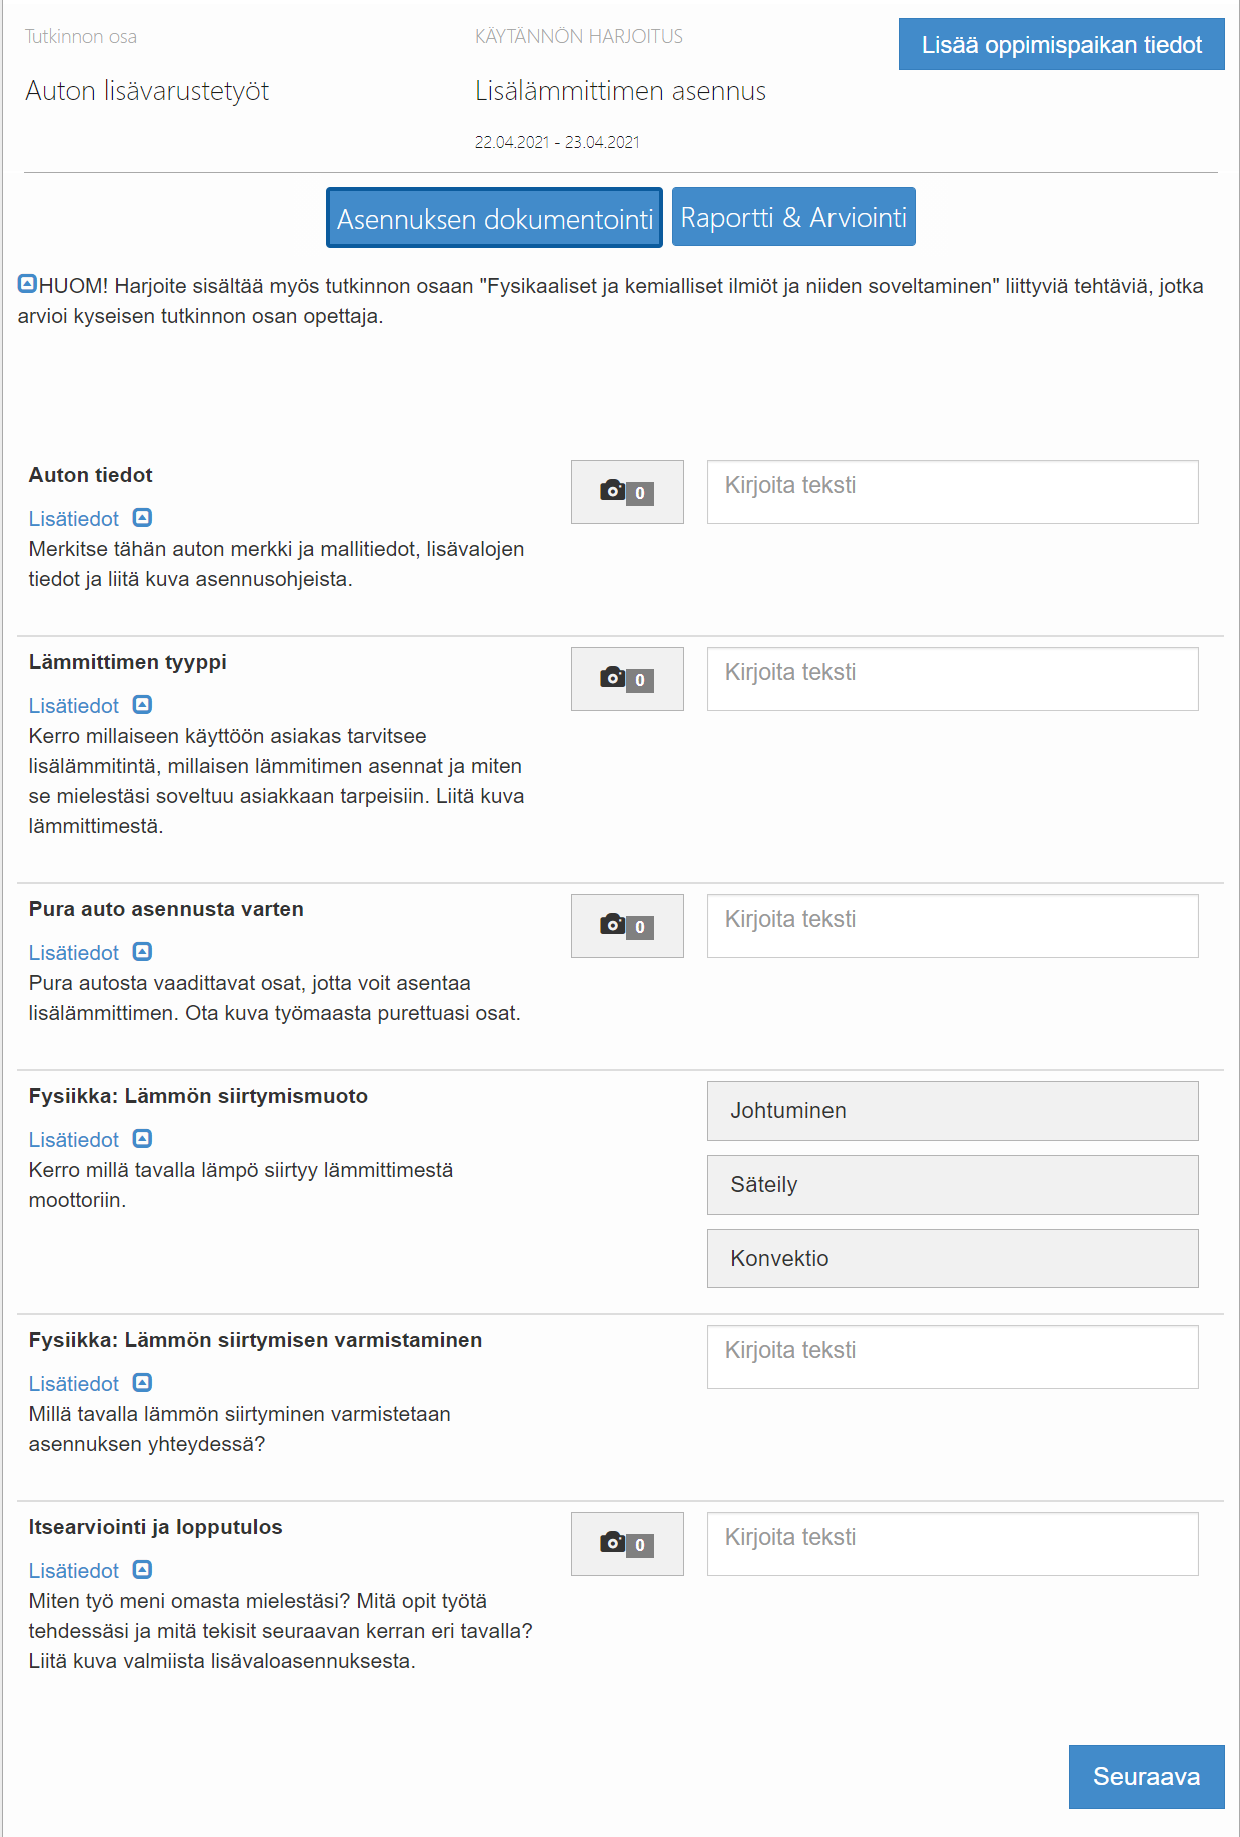Add photo for Lämmittimen tyyppi section
Image resolution: width=1240 pixels, height=1837 pixels.
click(627, 679)
